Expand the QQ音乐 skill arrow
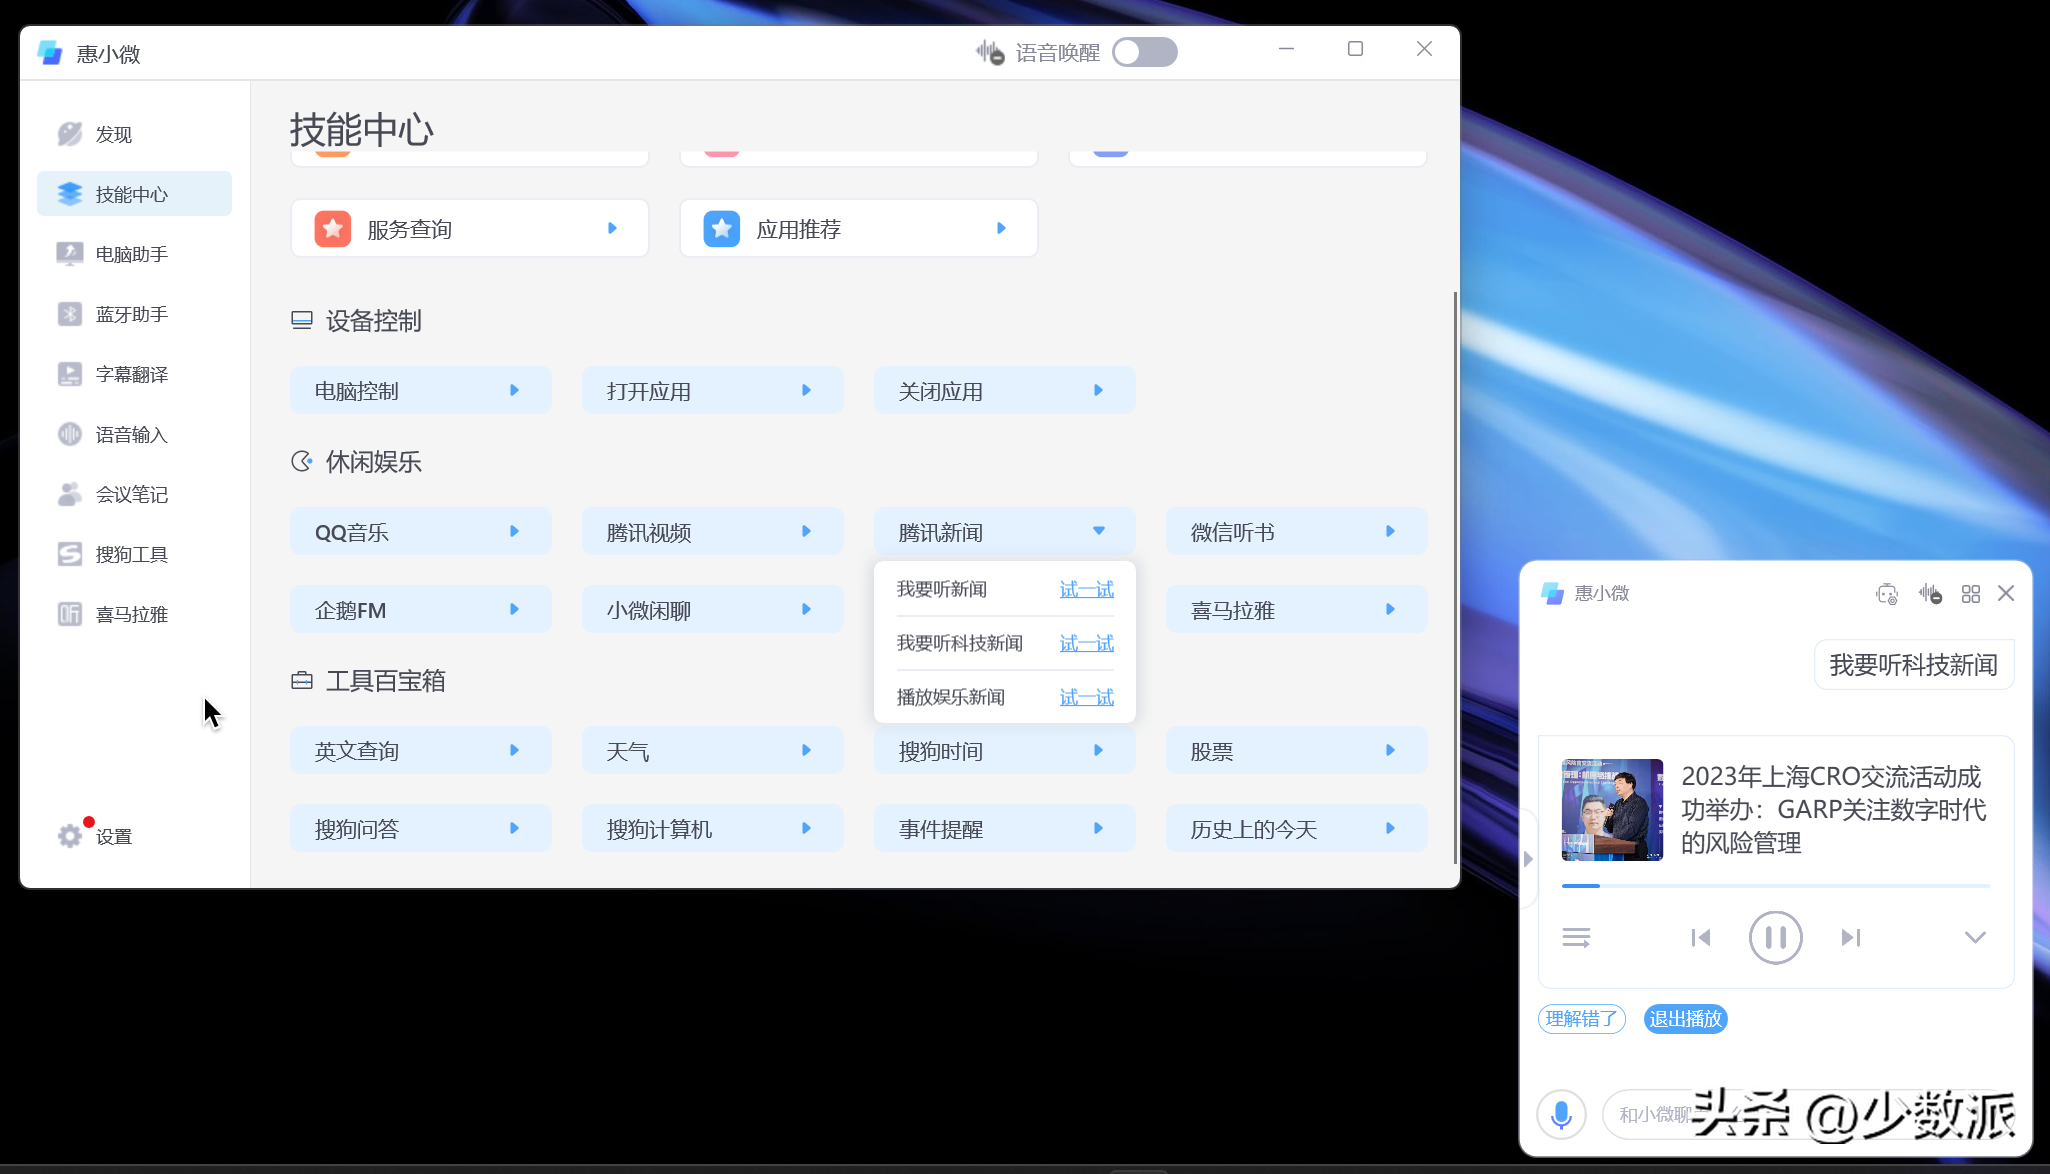 click(515, 532)
